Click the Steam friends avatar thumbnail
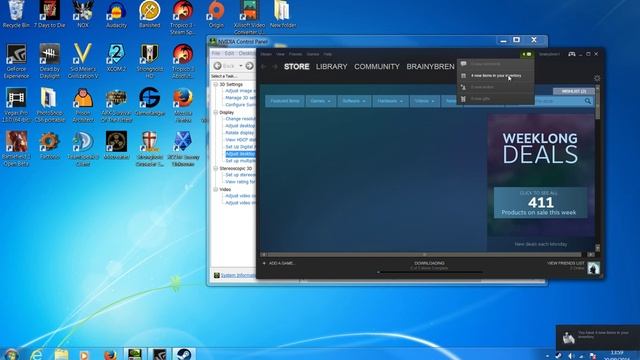The height and width of the screenshot is (360, 640). point(593,268)
